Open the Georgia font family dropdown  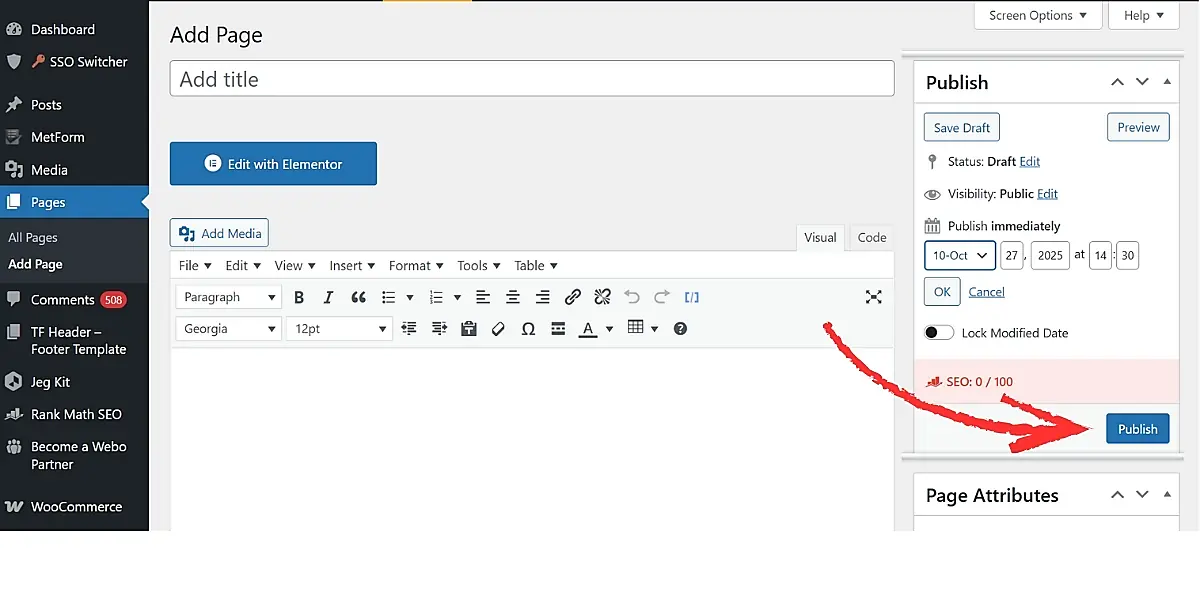pyautogui.click(x=229, y=329)
